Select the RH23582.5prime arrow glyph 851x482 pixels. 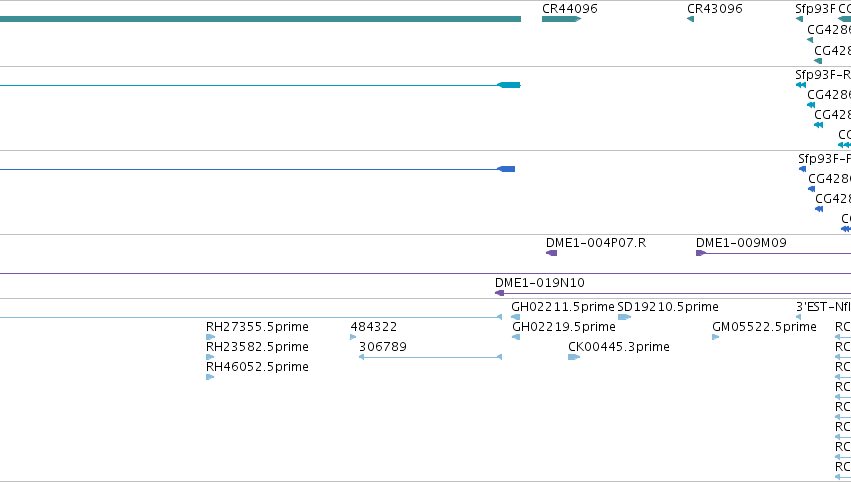[211, 357]
